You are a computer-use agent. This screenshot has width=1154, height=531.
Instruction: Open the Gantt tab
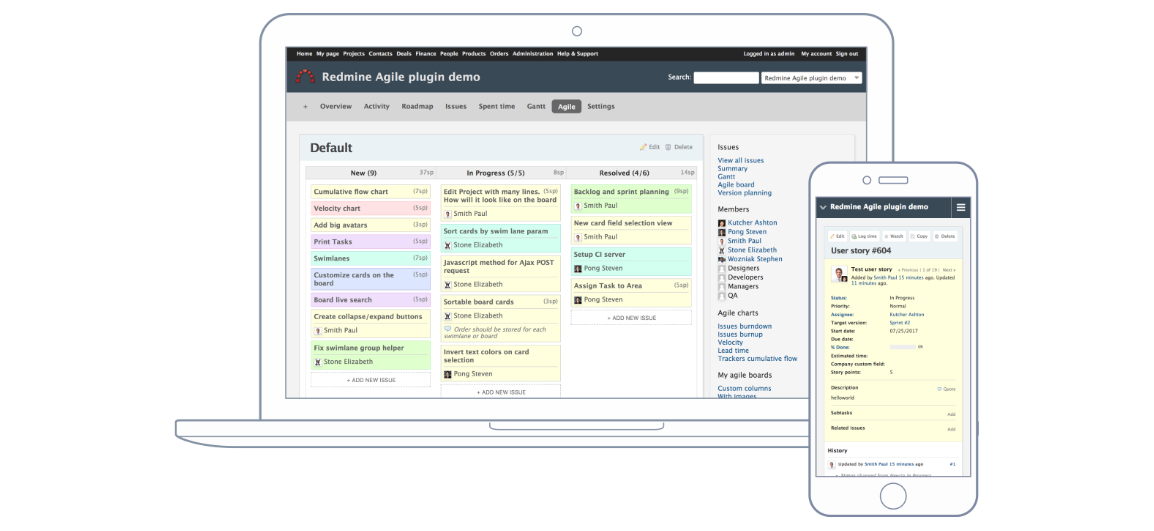click(536, 106)
